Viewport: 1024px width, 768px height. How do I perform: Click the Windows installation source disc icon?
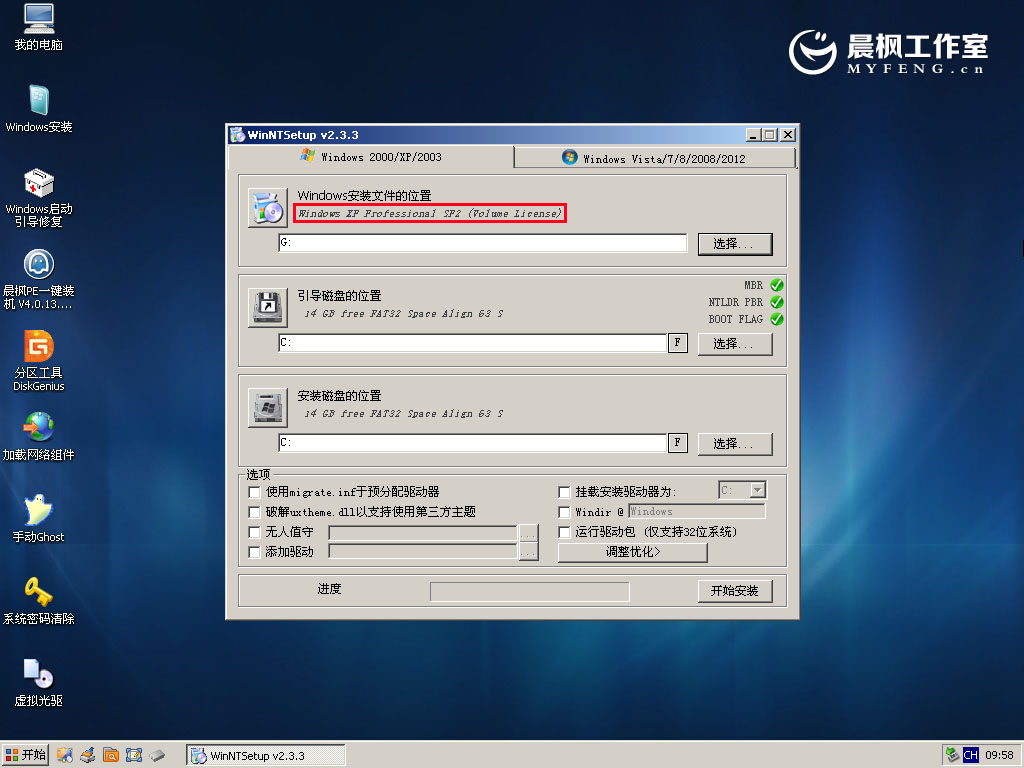pyautogui.click(x=268, y=208)
